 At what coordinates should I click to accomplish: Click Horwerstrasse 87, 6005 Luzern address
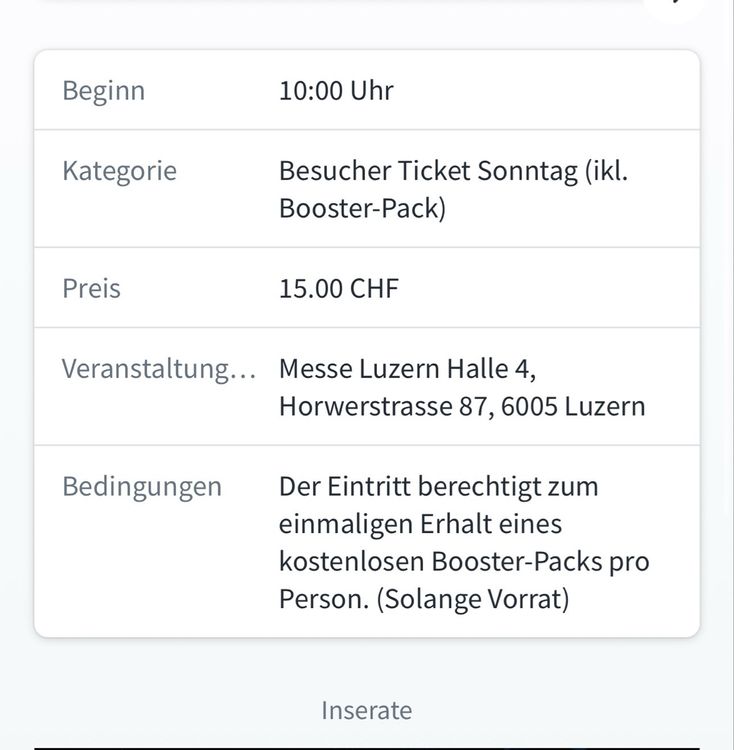[462, 407]
